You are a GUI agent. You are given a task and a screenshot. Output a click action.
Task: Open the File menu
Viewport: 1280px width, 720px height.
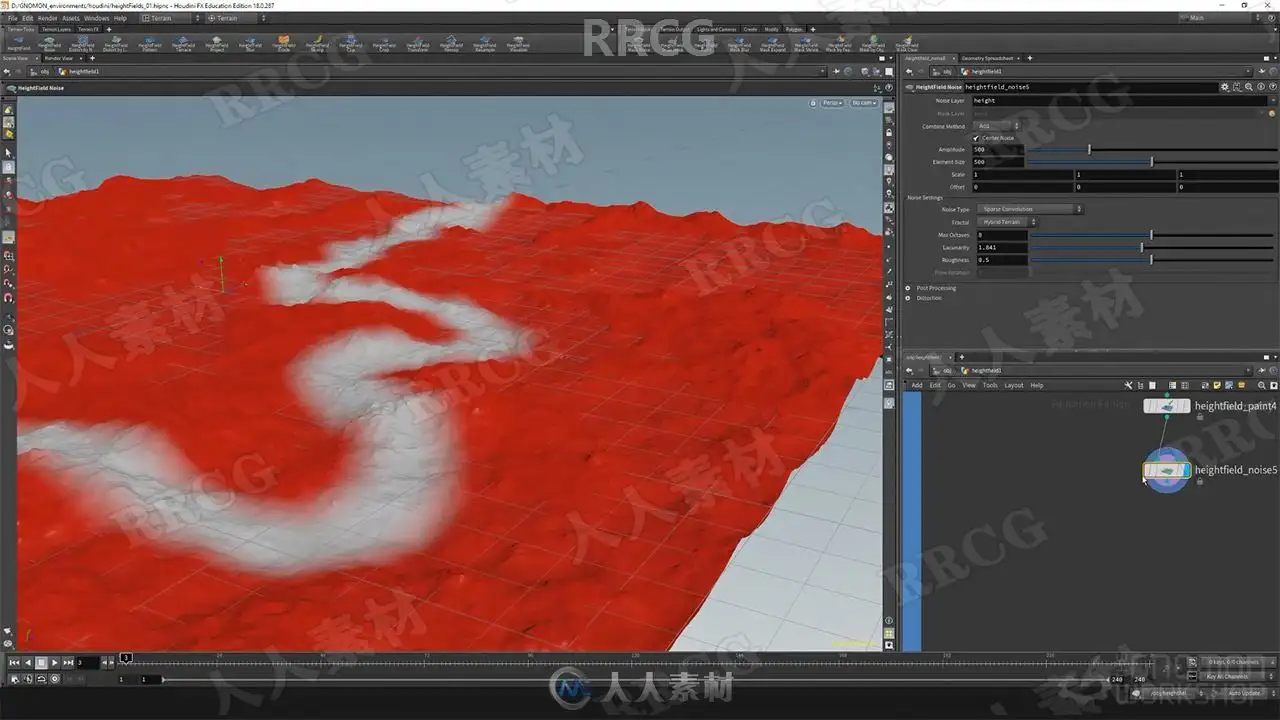coord(14,18)
